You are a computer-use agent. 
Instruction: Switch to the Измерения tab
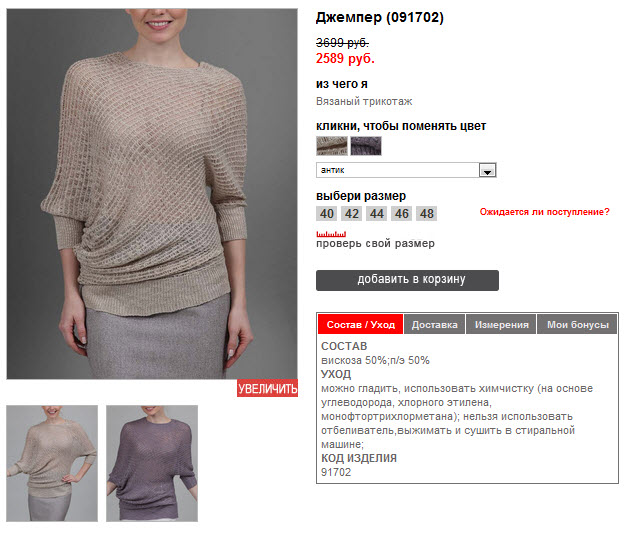pos(501,324)
